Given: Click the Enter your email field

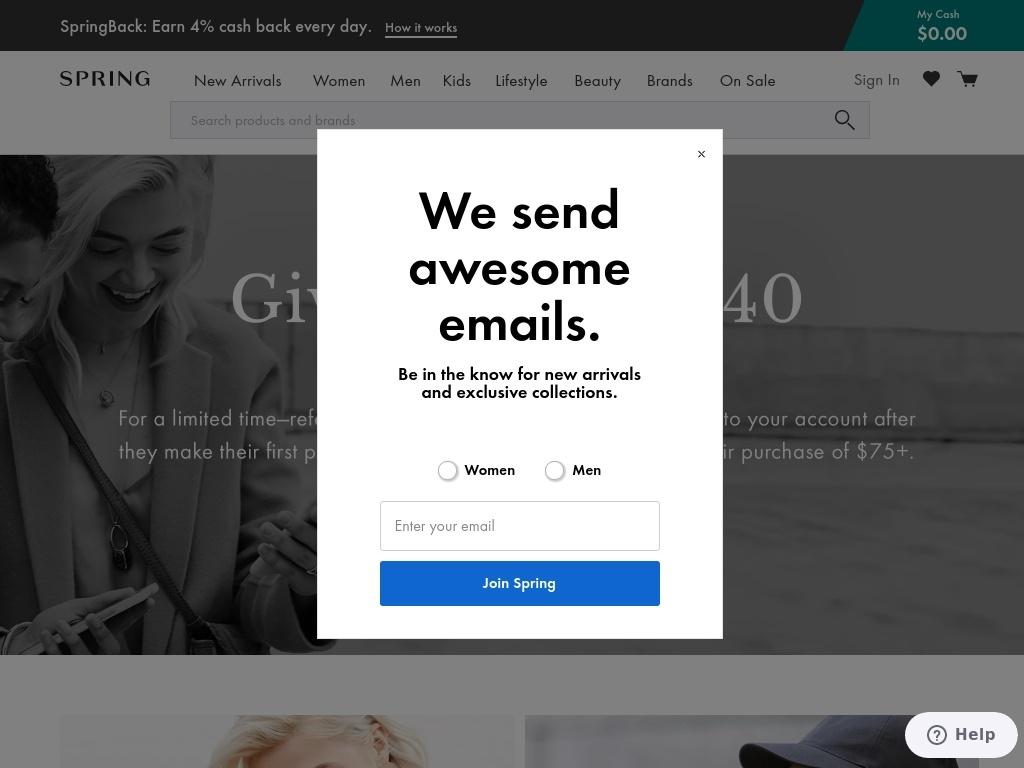Looking at the screenshot, I should 520,526.
